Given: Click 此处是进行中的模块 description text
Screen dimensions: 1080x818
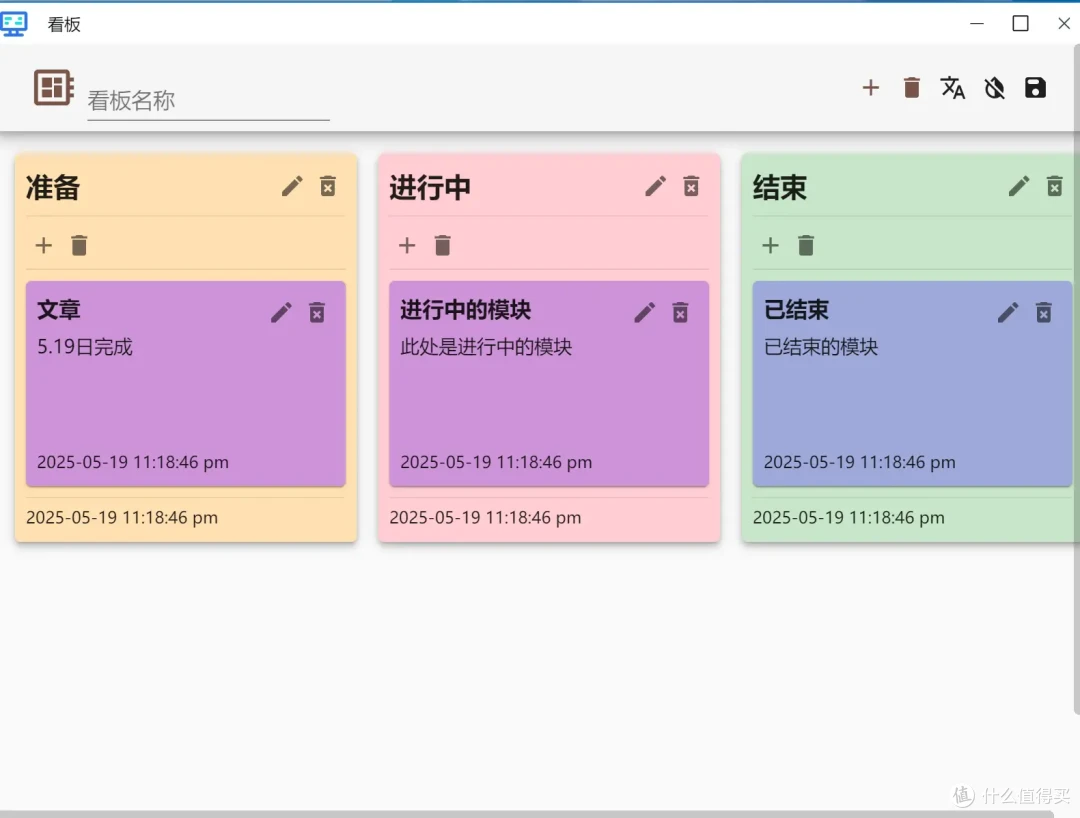Looking at the screenshot, I should (x=486, y=346).
